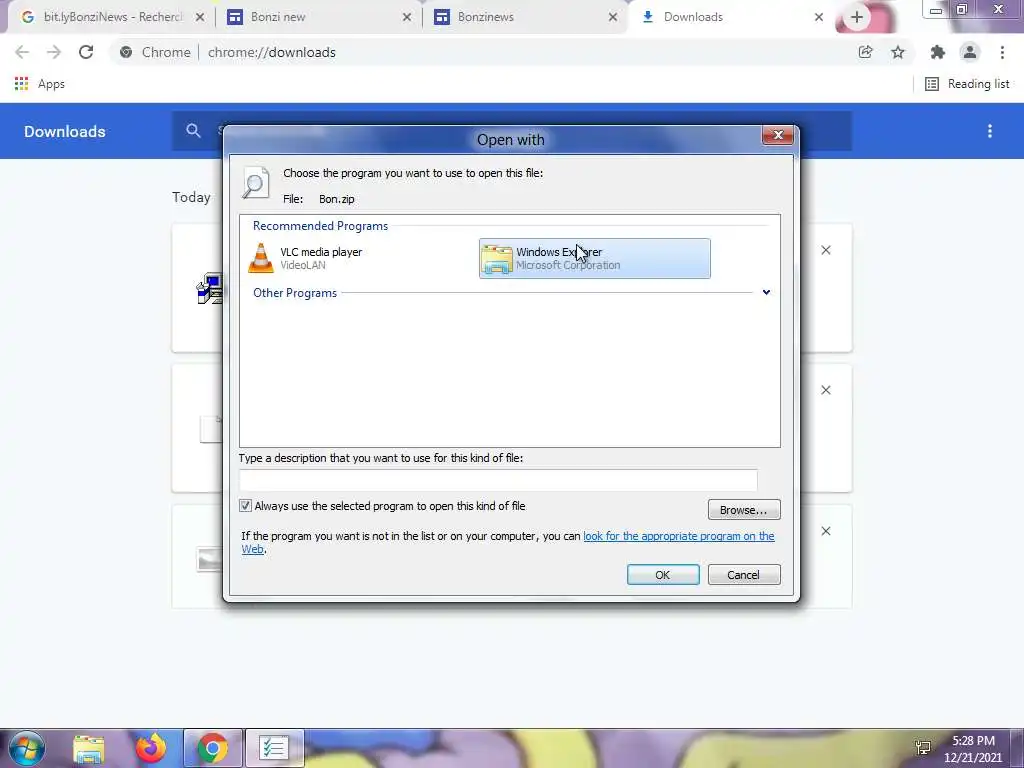Reload the current page
This screenshot has width=1024, height=768.
click(x=86, y=52)
